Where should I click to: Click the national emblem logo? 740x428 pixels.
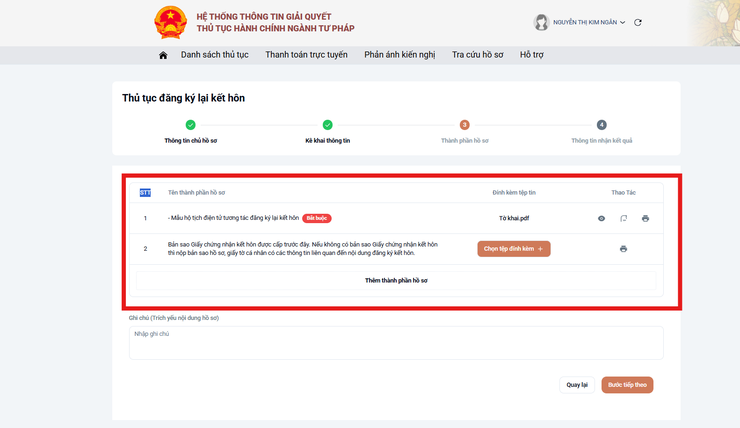point(170,22)
